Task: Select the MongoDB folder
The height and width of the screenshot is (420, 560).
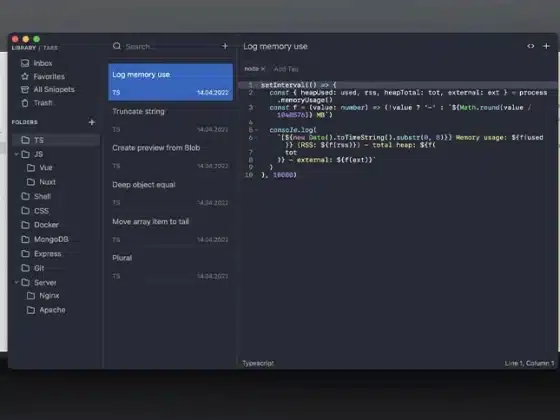Action: pyautogui.click(x=45, y=239)
